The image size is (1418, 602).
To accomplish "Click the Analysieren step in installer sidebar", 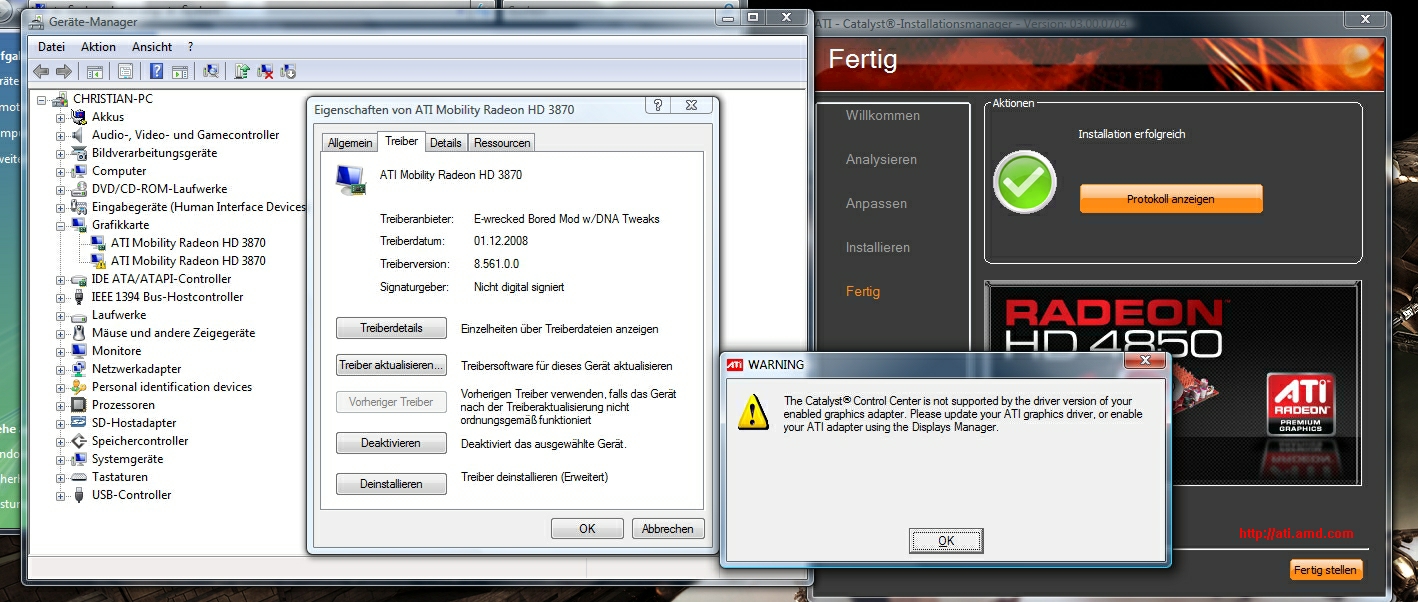I will point(881,160).
